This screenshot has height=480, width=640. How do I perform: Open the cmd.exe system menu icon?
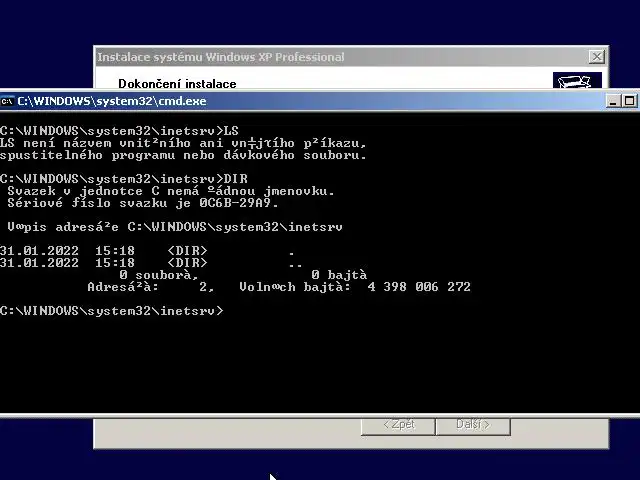[7, 101]
